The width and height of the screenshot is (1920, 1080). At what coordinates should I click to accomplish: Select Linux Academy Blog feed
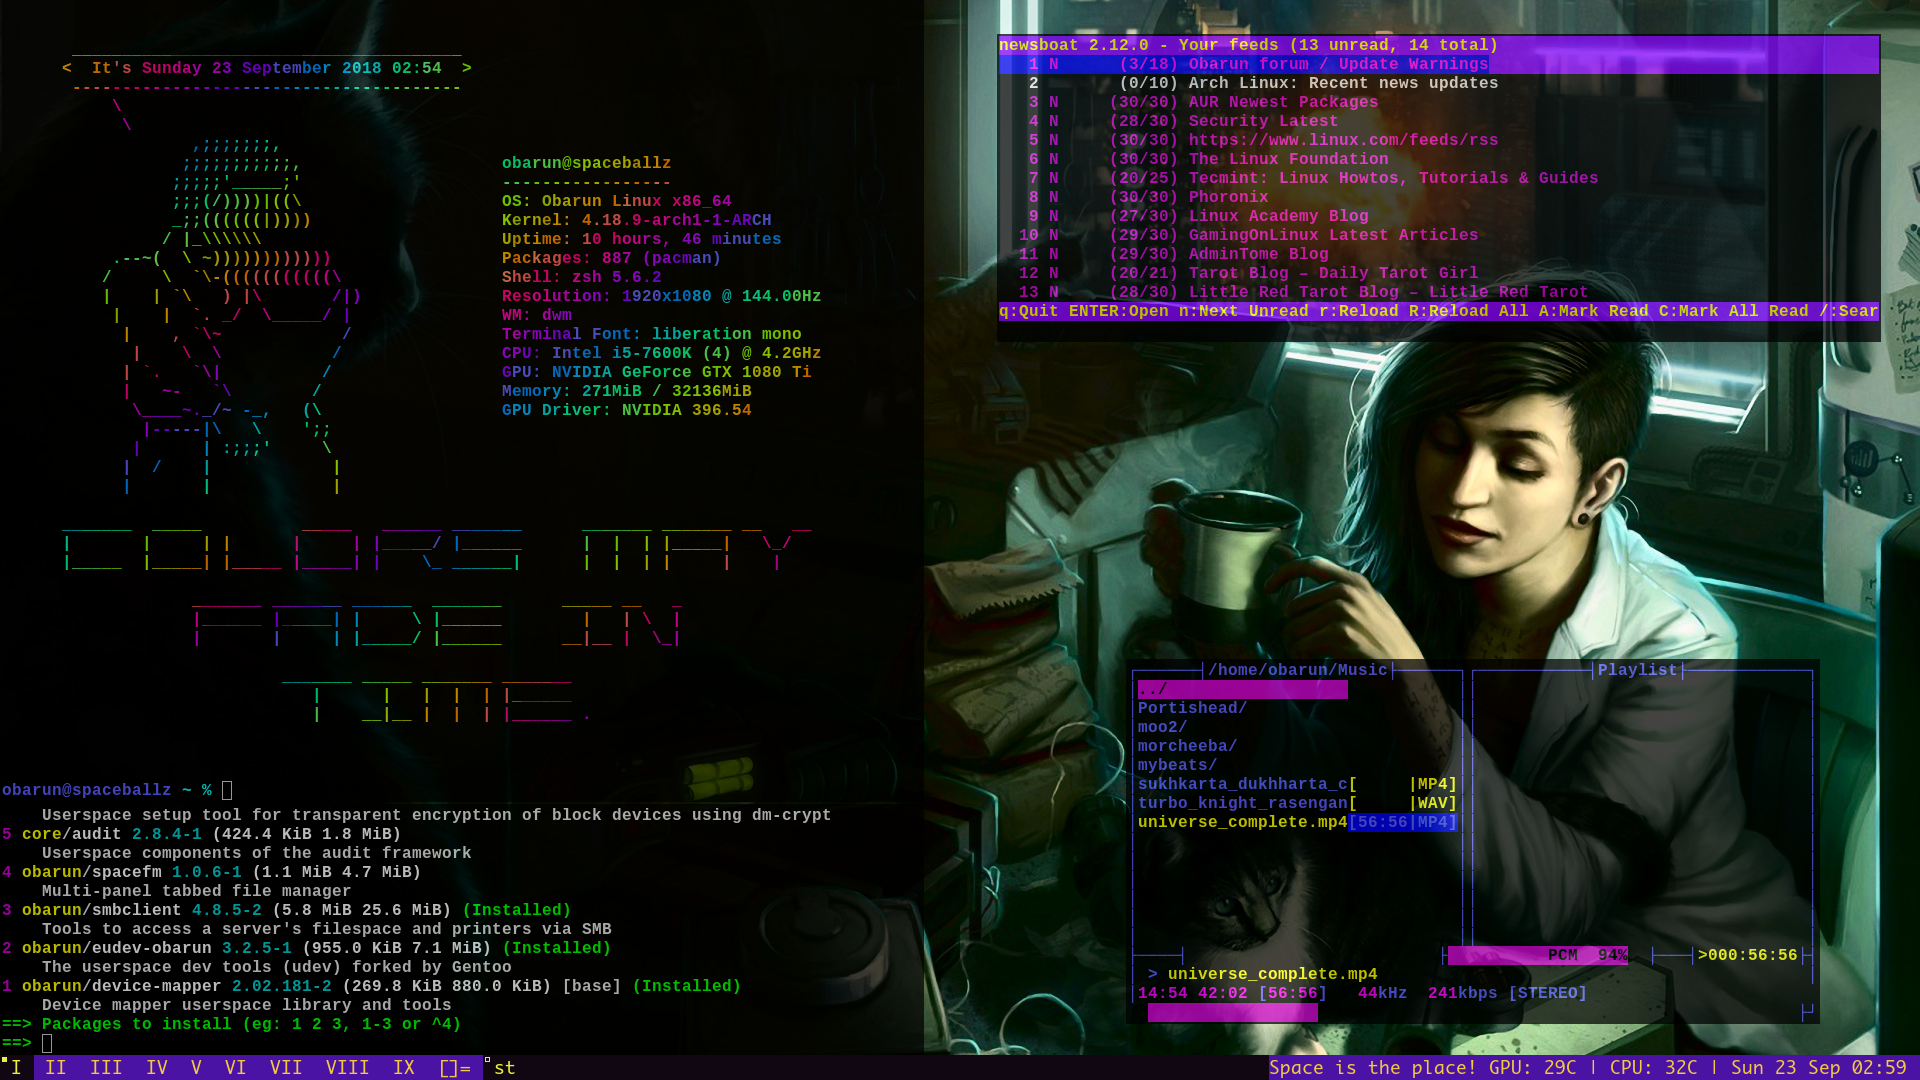[1438, 216]
